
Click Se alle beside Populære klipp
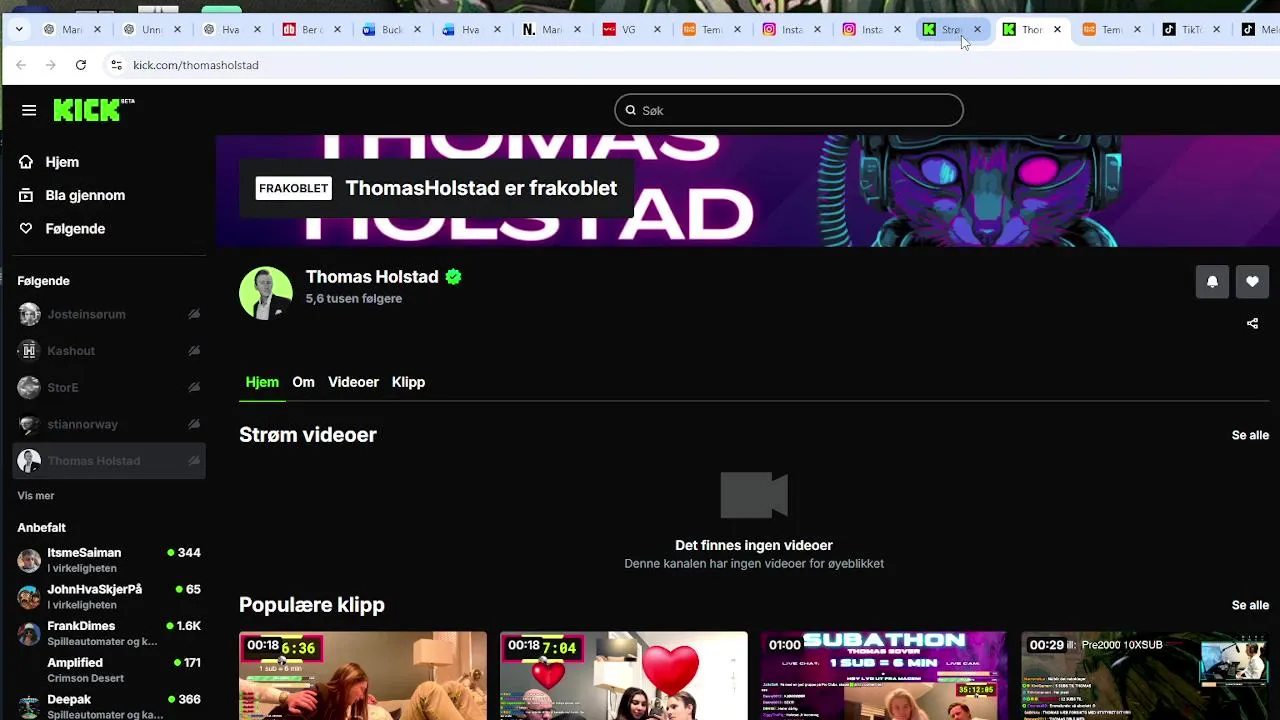click(1250, 605)
